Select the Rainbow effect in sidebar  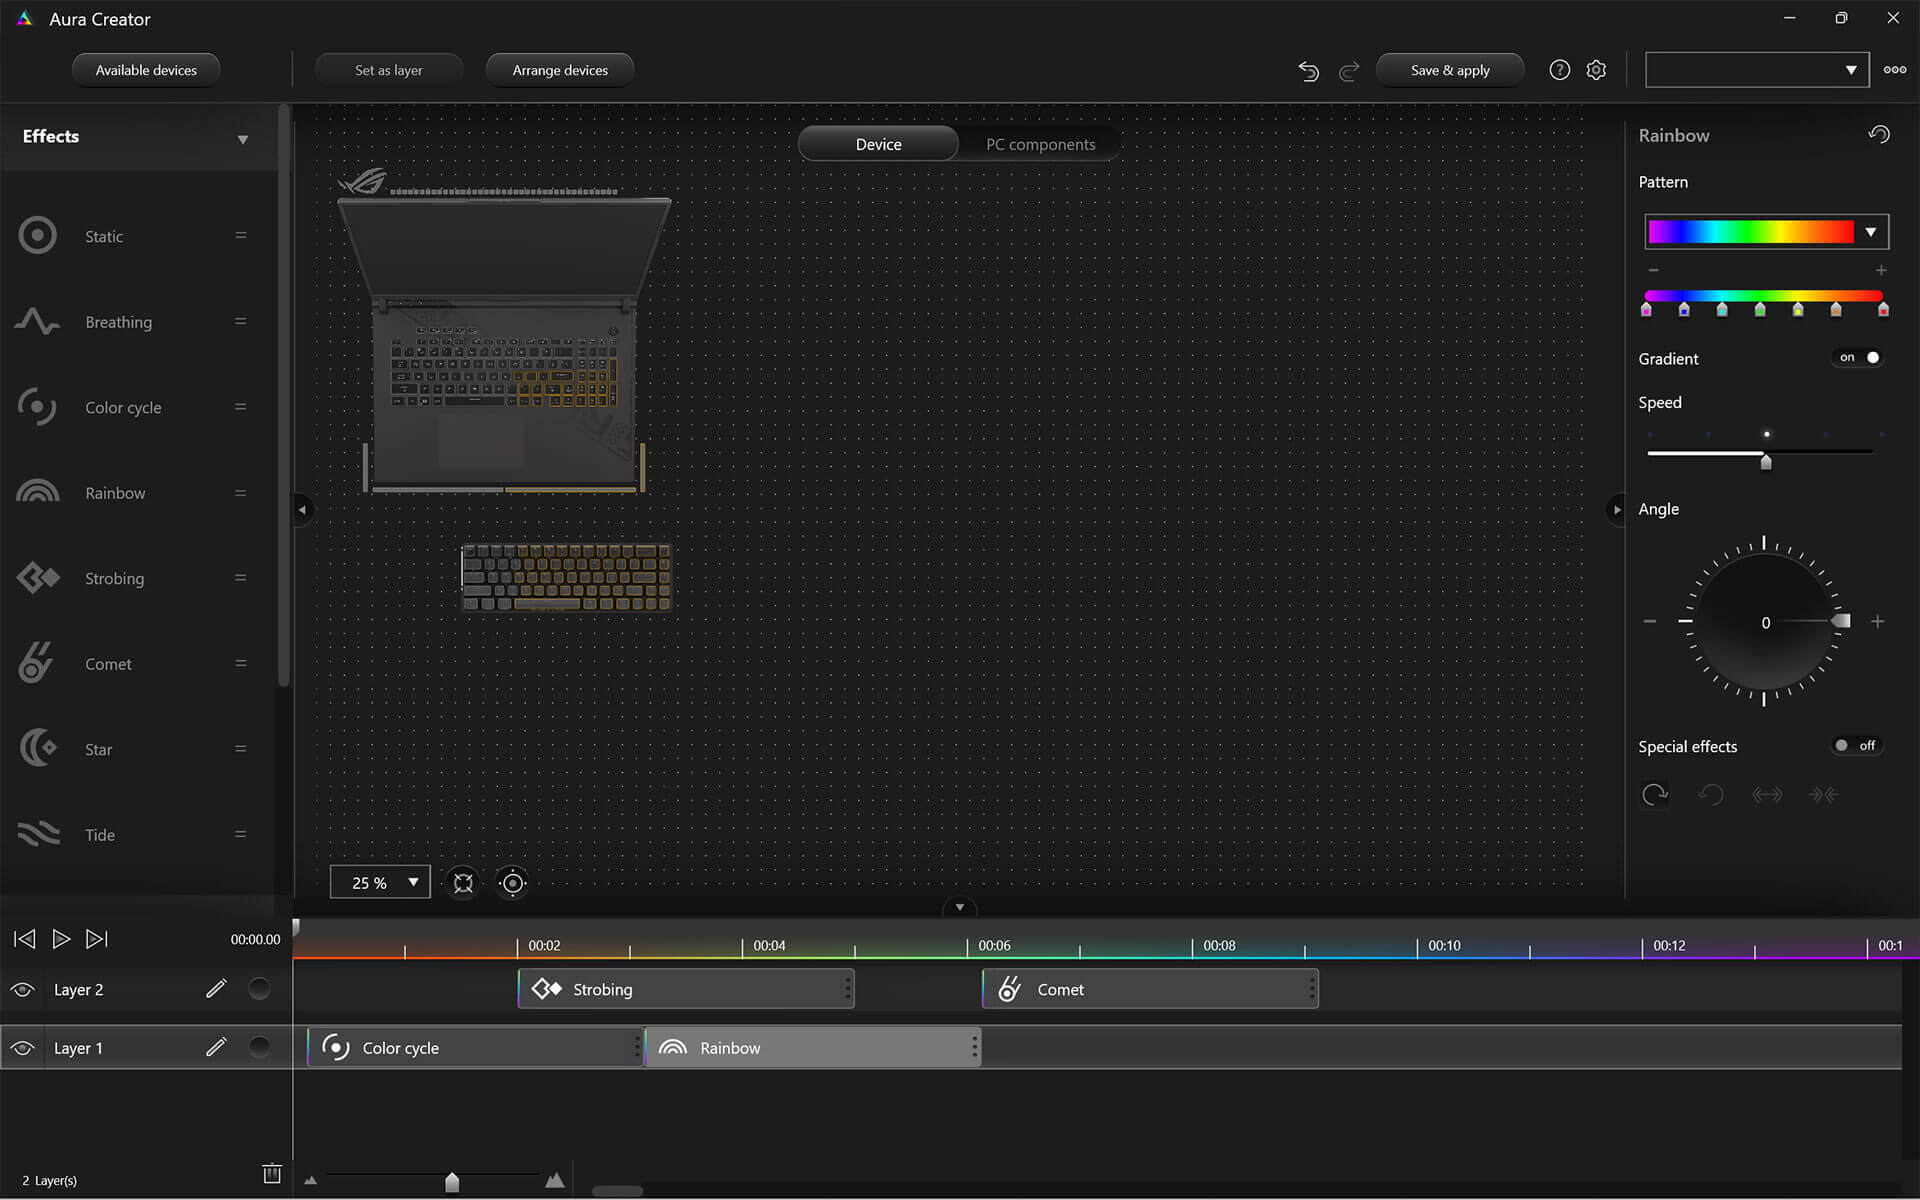click(115, 492)
